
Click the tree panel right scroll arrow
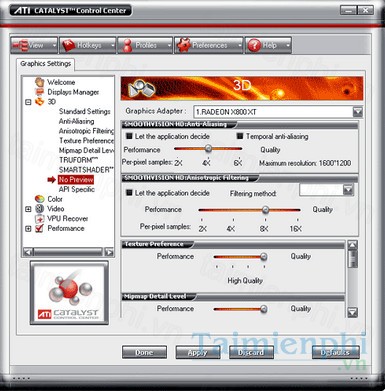coord(109,252)
